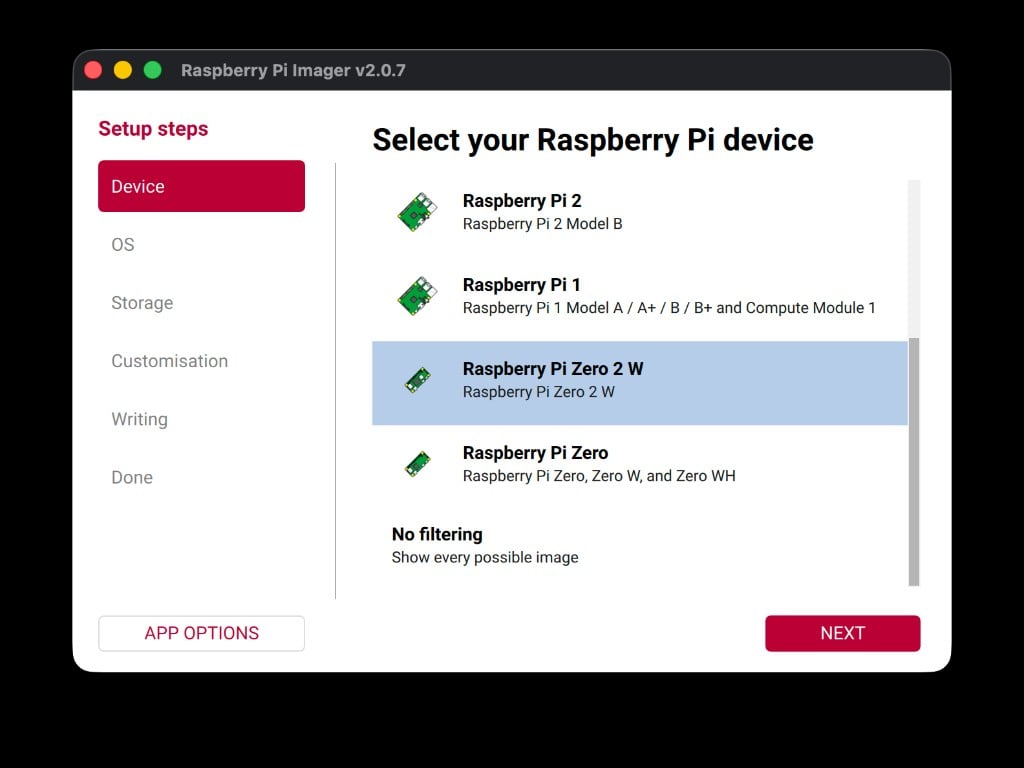Select the Device setup step

point(201,186)
